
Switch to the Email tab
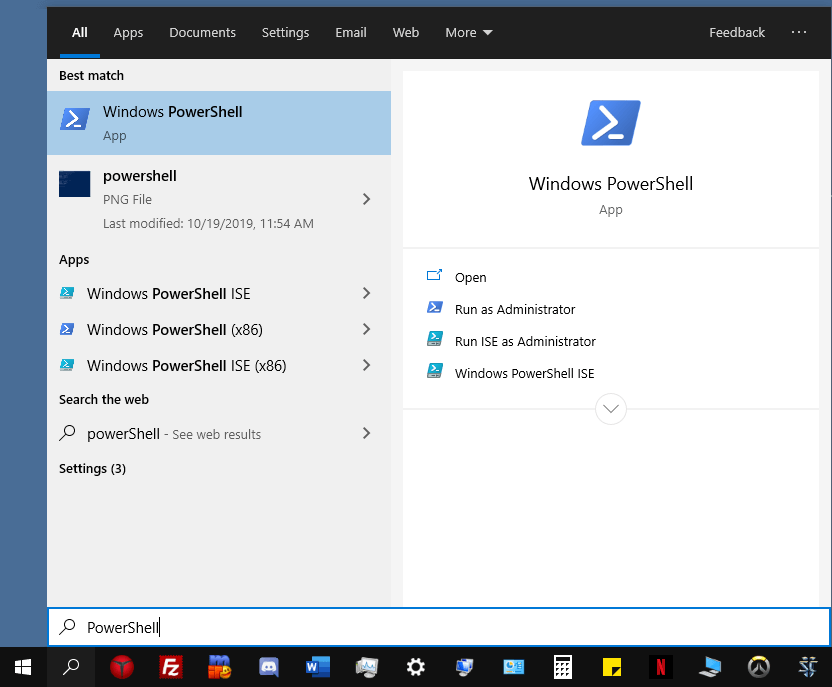pyautogui.click(x=351, y=33)
